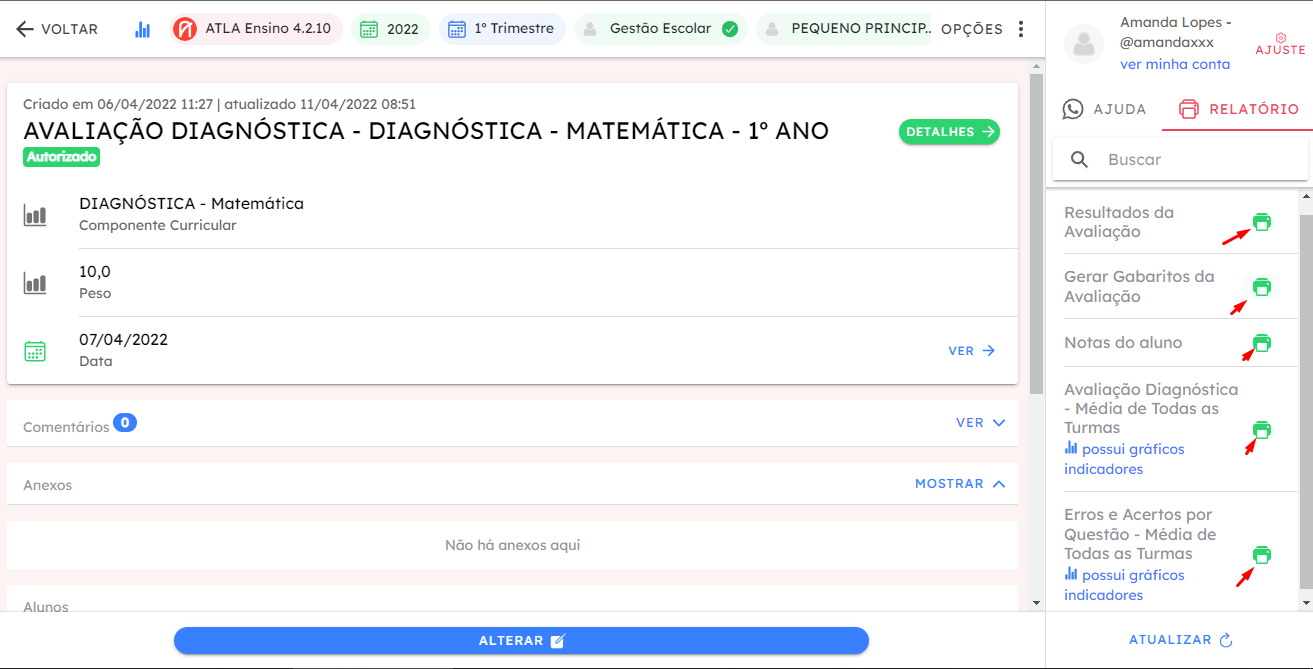Click the VOLTAR back arrow
Image resolution: width=1313 pixels, height=669 pixels.
pyautogui.click(x=25, y=29)
